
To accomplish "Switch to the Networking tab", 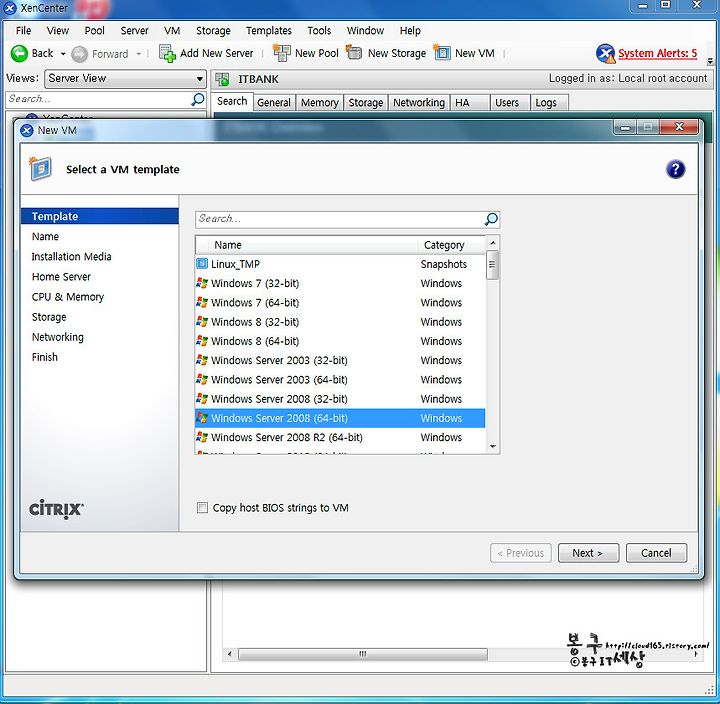I will pos(419,102).
